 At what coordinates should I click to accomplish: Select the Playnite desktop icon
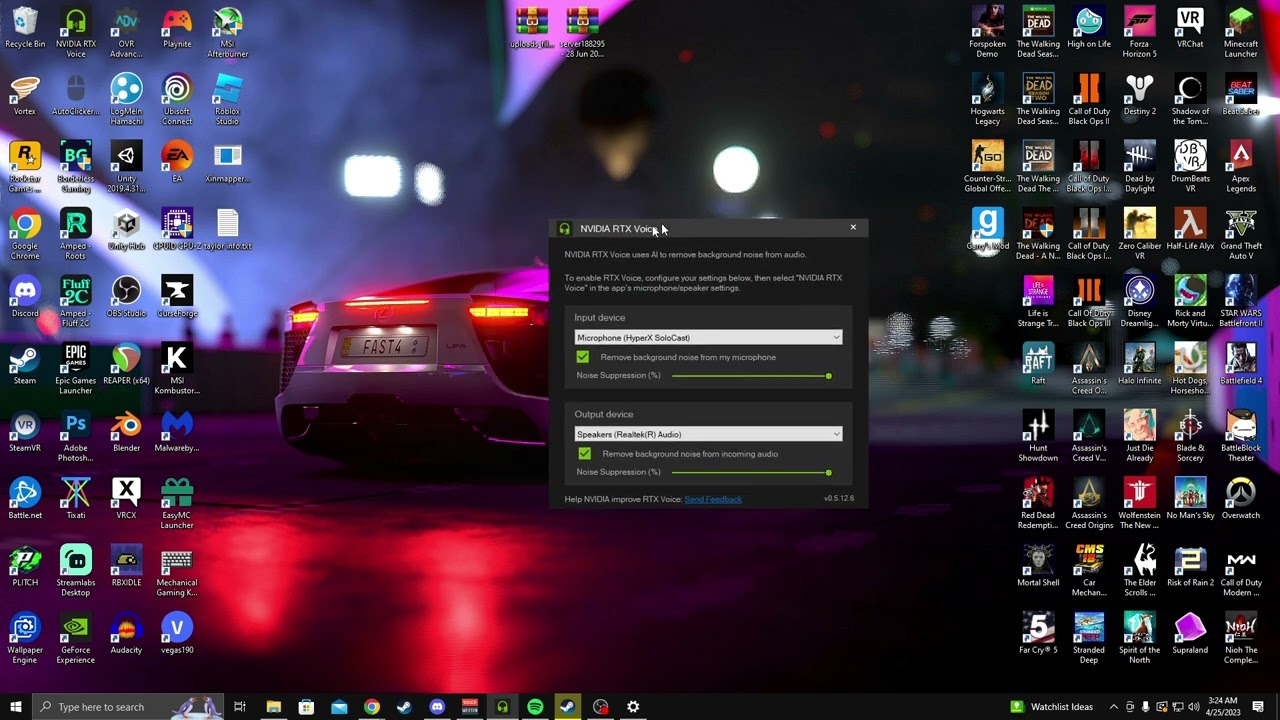(177, 29)
